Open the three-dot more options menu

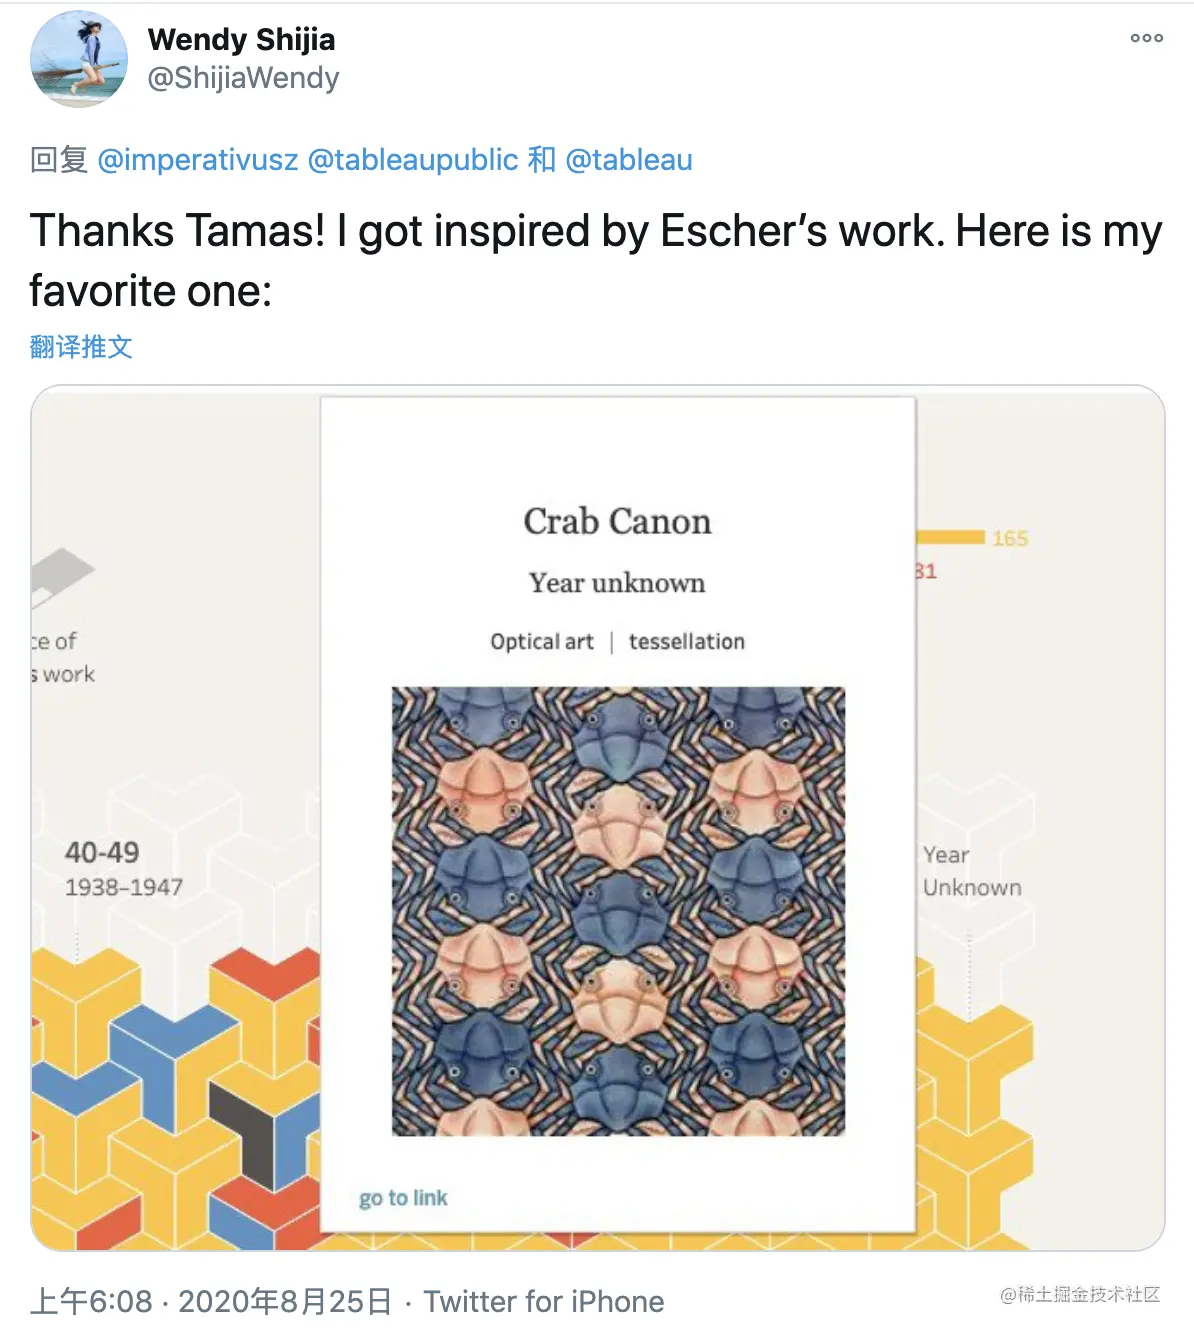click(x=1146, y=38)
